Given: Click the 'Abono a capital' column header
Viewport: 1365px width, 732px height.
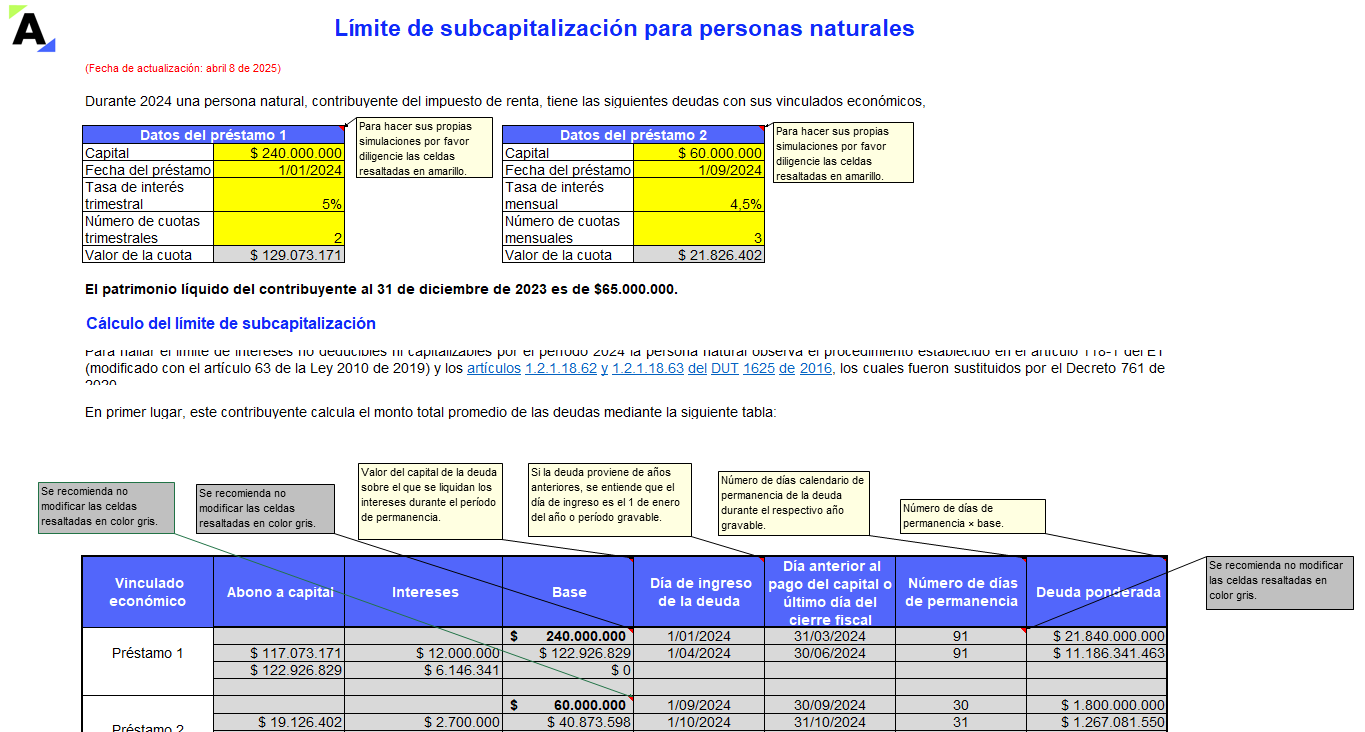Looking at the screenshot, I should tap(279, 592).
